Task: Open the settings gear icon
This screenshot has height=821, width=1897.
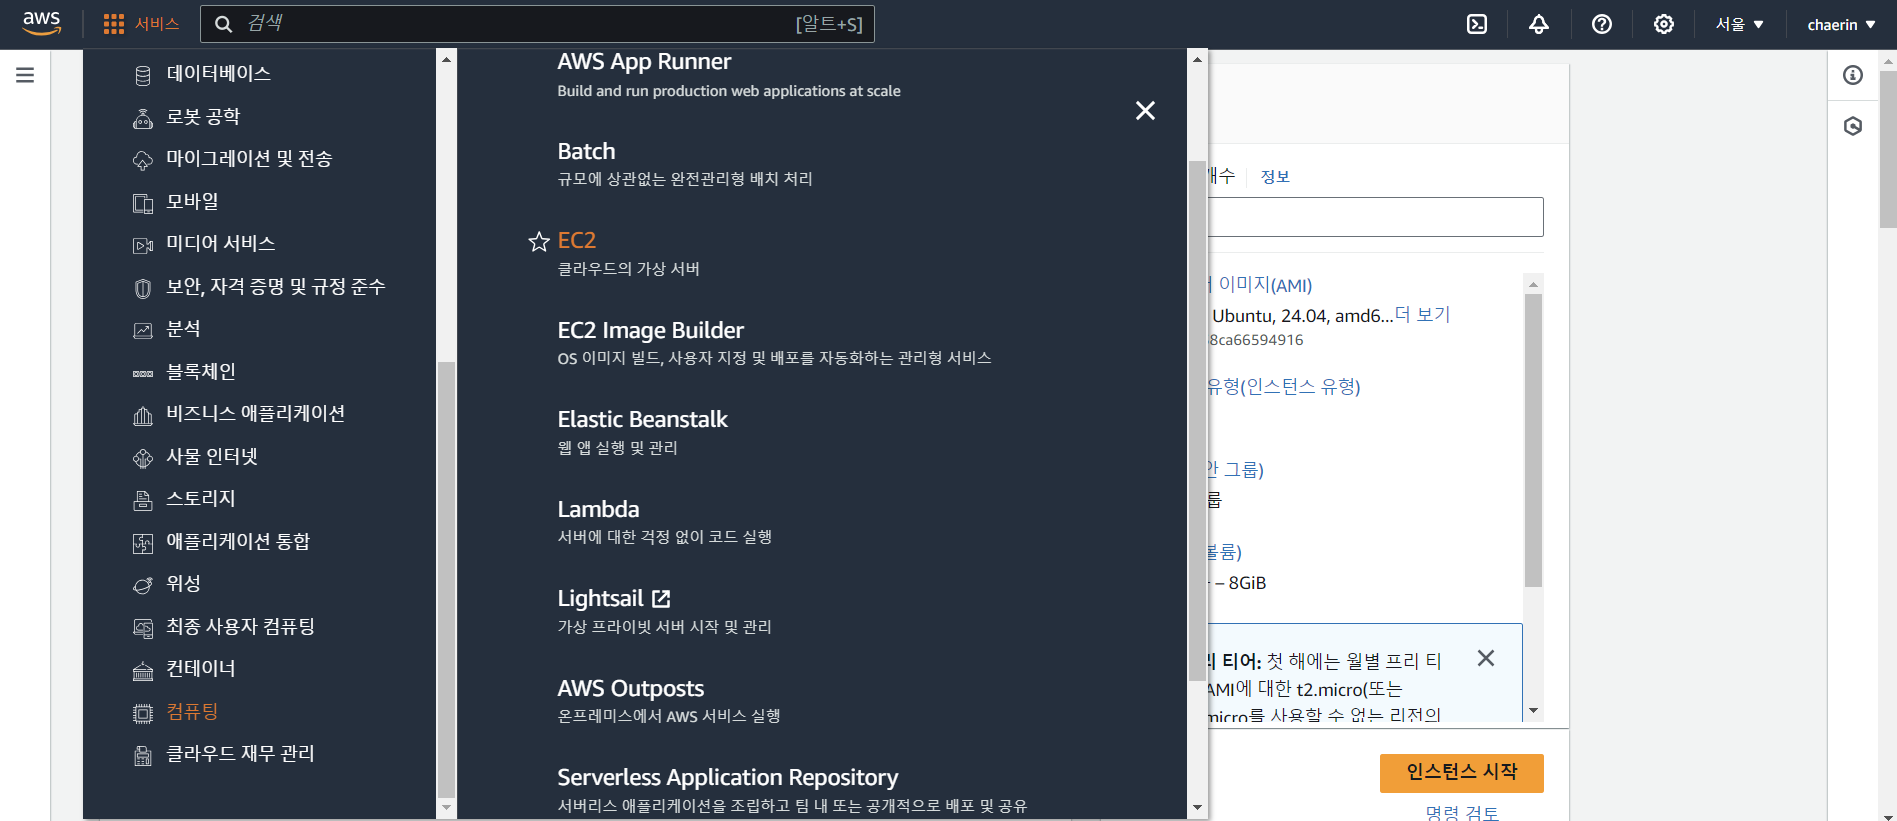Action: click(x=1664, y=24)
